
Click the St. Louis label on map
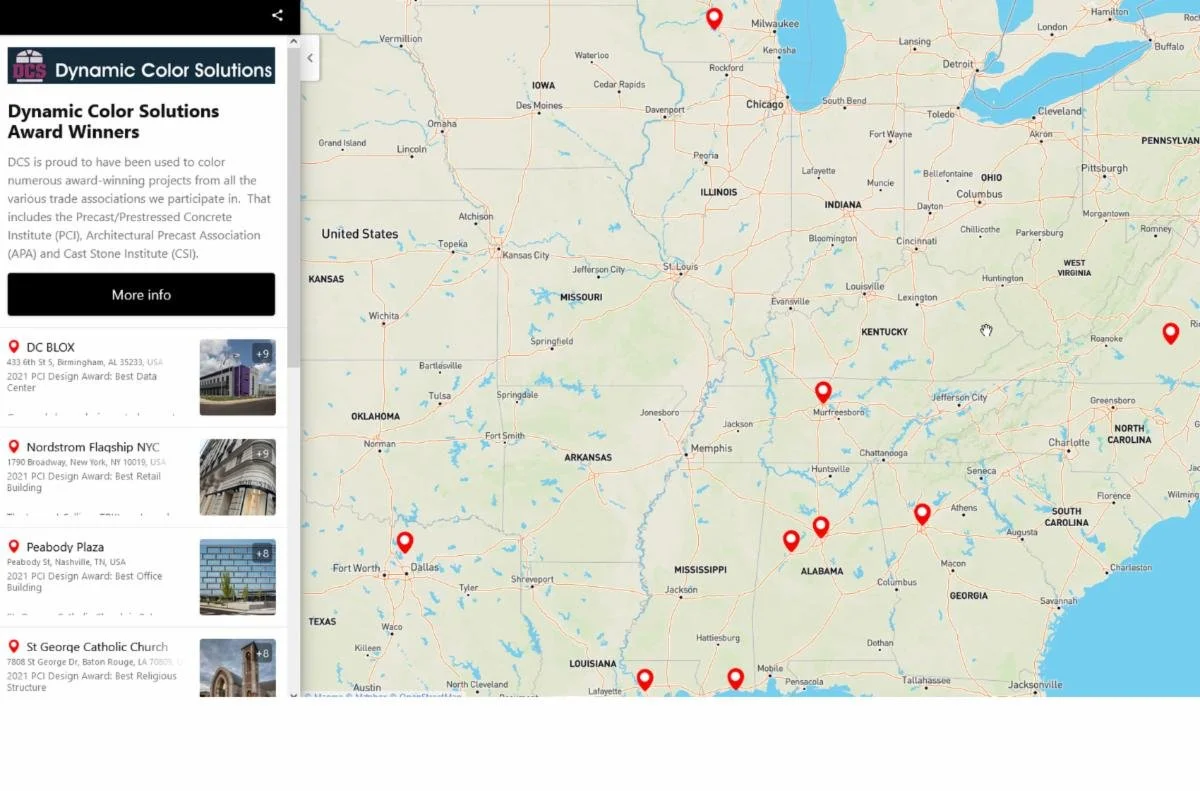point(680,267)
